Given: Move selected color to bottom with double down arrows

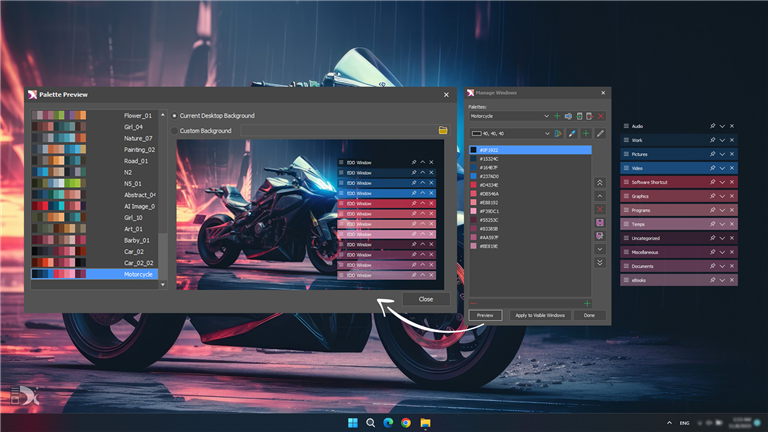Looking at the screenshot, I should click(x=600, y=263).
